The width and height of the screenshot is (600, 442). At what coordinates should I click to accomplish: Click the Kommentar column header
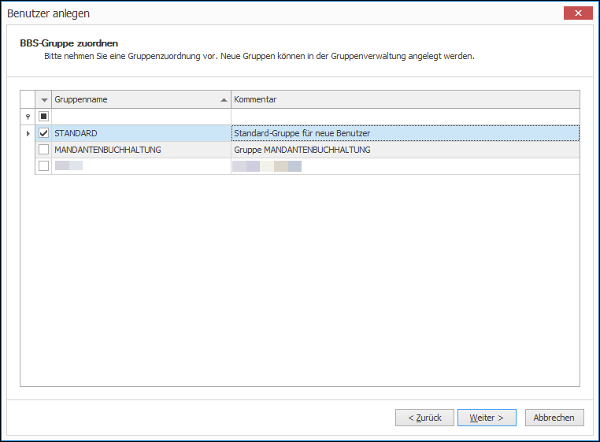[405, 99]
